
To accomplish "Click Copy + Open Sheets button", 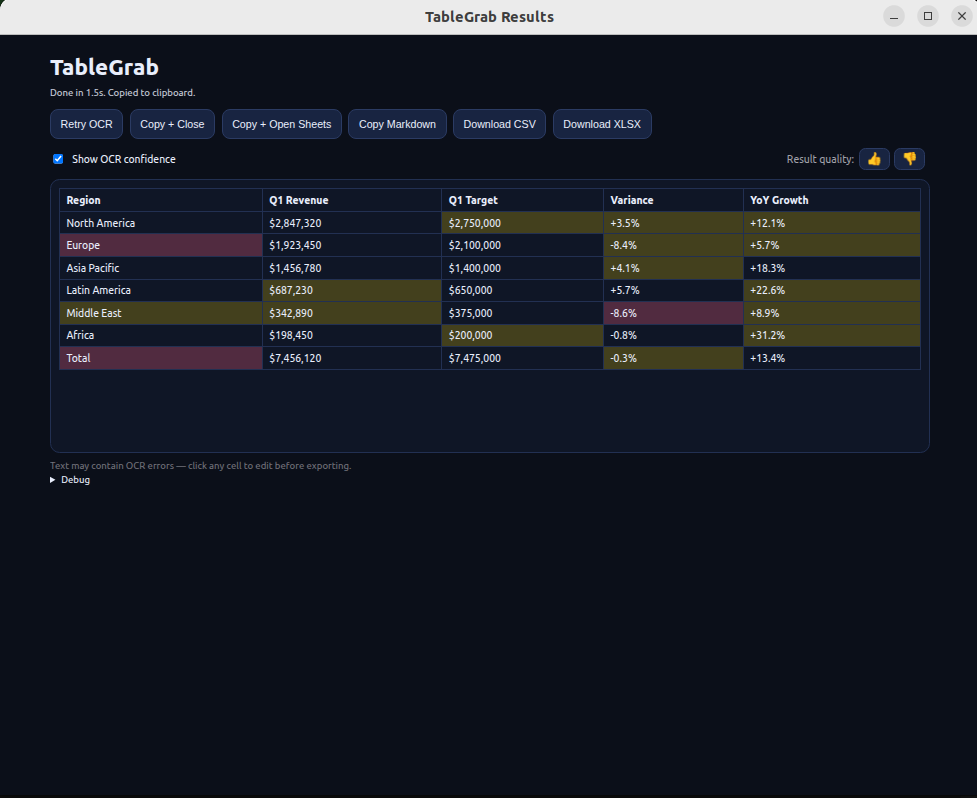I will 282,124.
